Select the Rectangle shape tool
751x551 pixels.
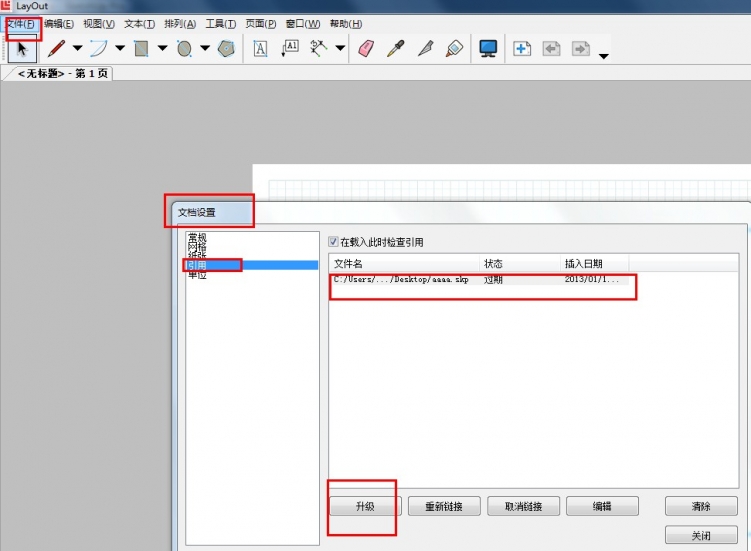(x=141, y=48)
